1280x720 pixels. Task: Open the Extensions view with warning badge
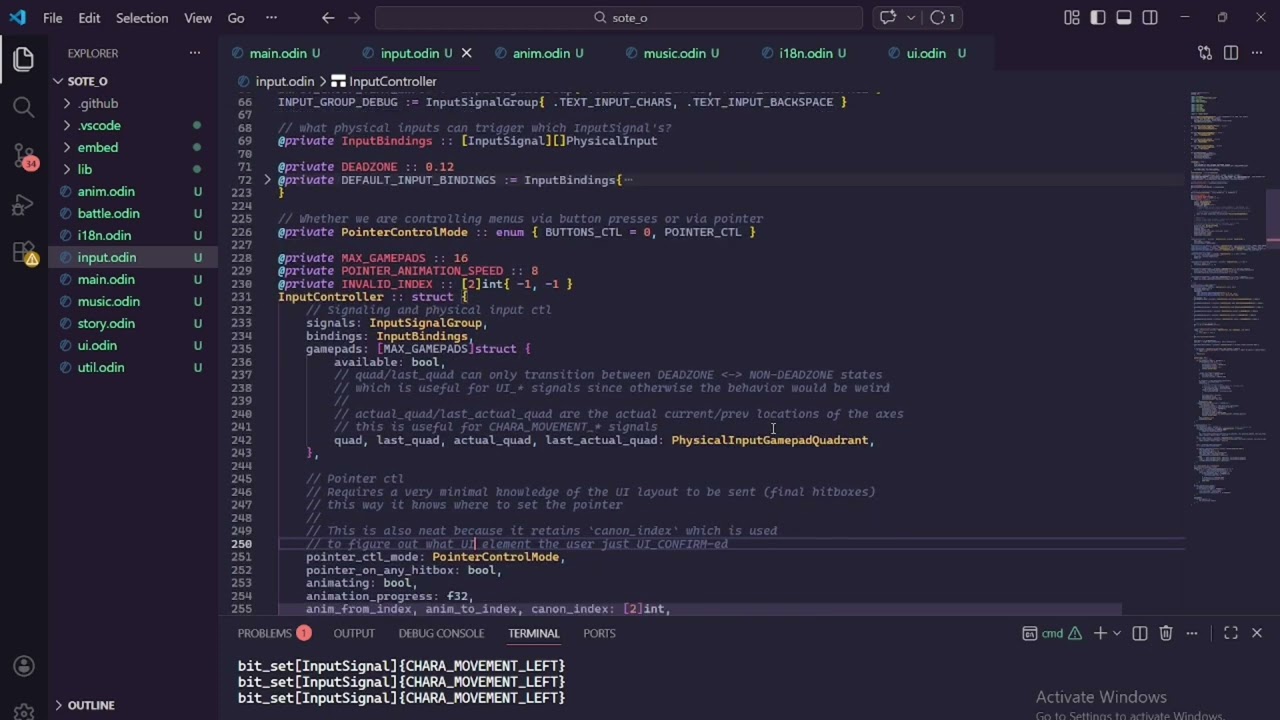point(24,254)
